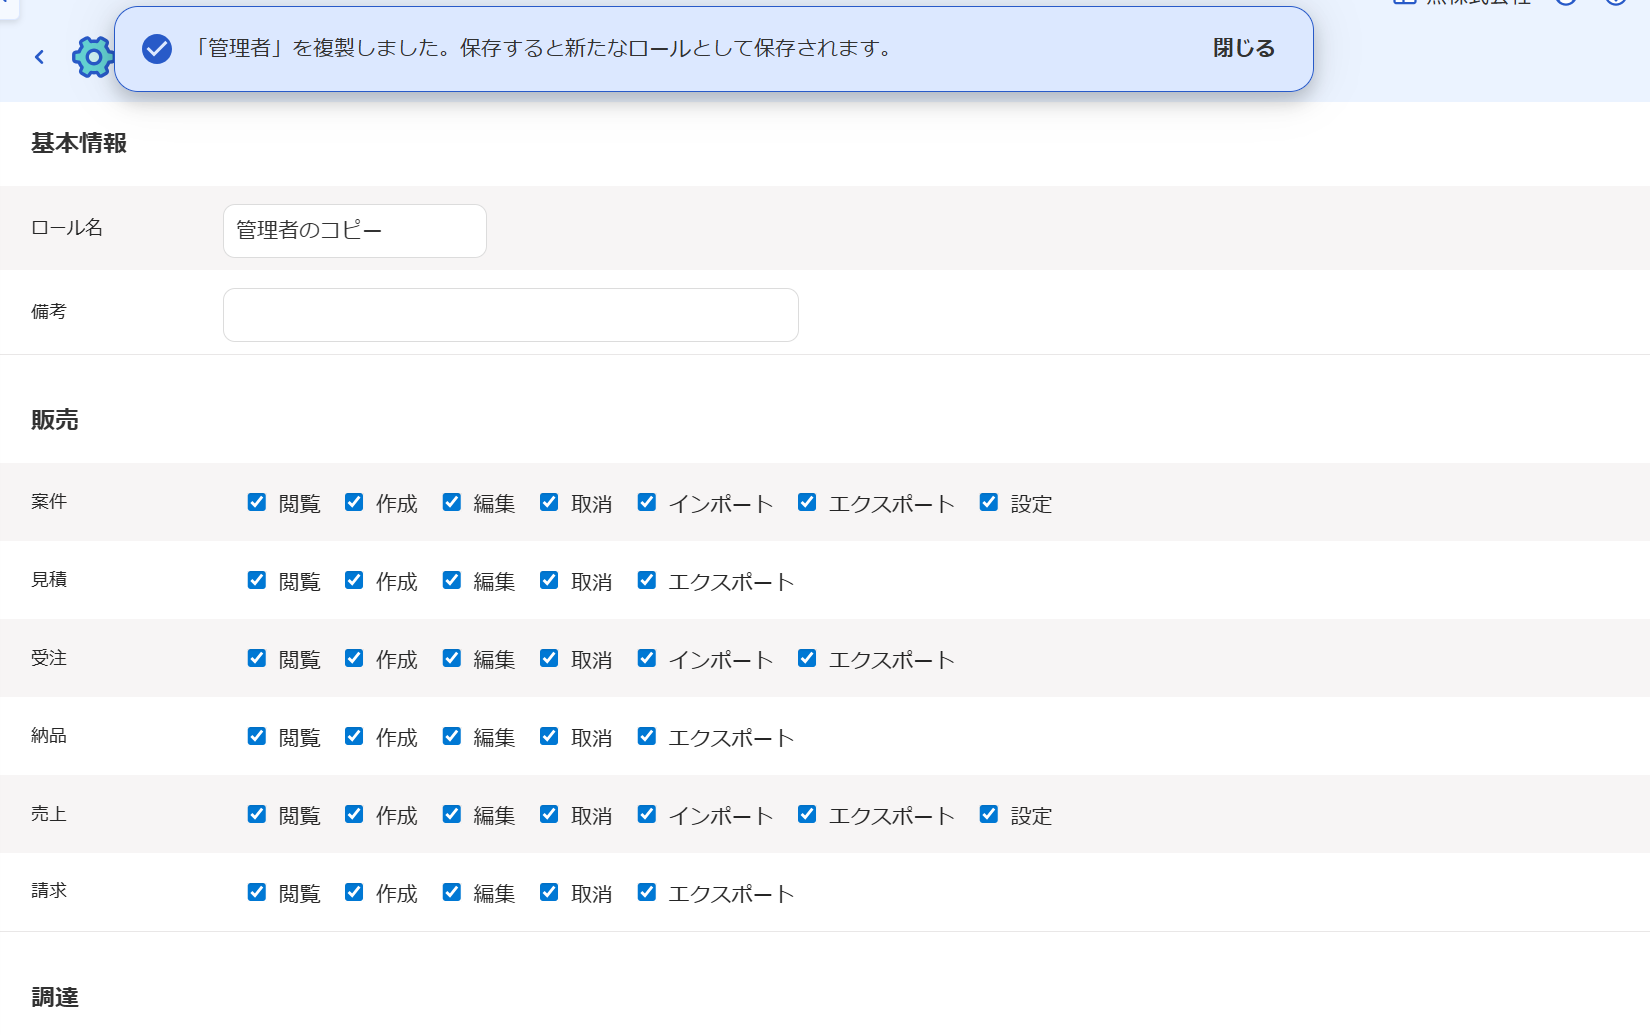The height and width of the screenshot is (1035, 1650).
Task: Toggle エクスポート checkbox for 案件
Action: [x=807, y=502]
